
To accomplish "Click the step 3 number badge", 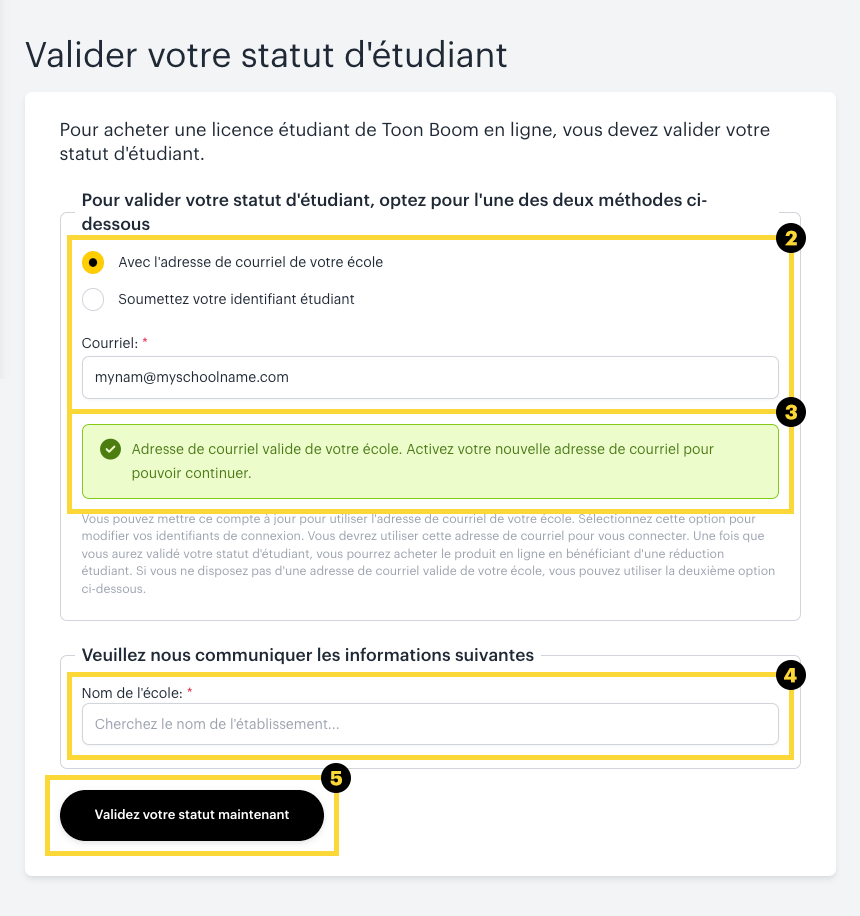I will point(790,411).
